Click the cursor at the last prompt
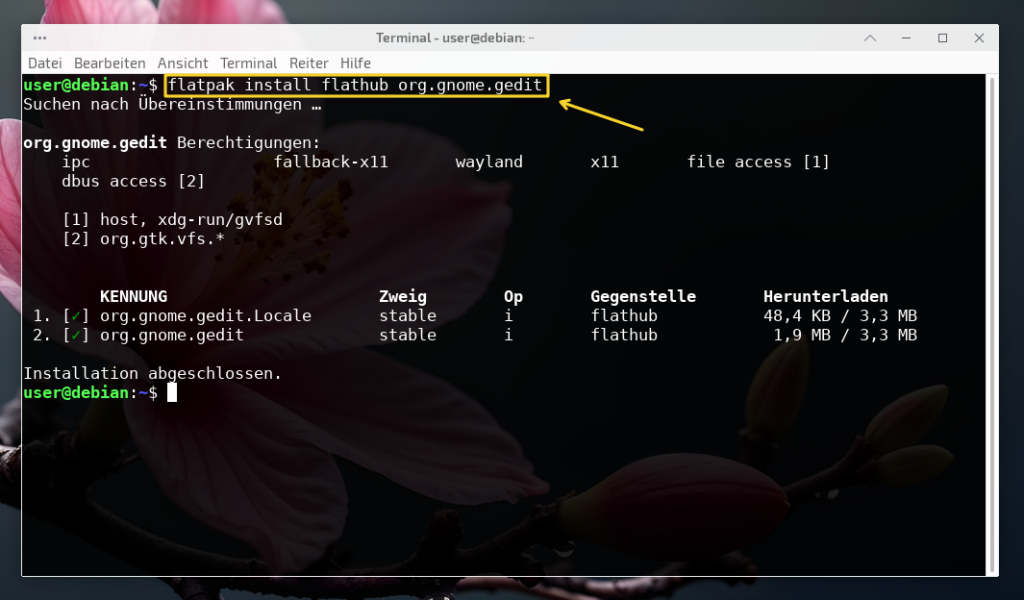 click(172, 393)
